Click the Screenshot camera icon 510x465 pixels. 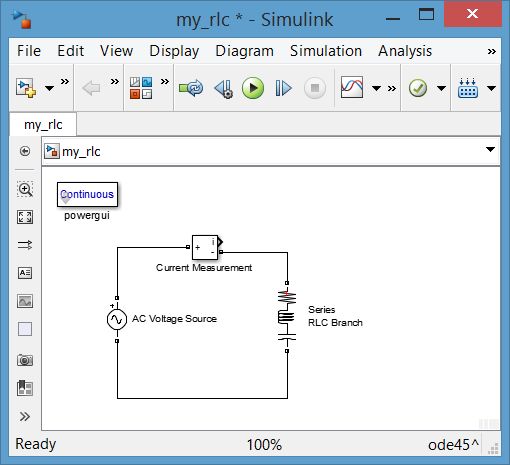click(25, 360)
